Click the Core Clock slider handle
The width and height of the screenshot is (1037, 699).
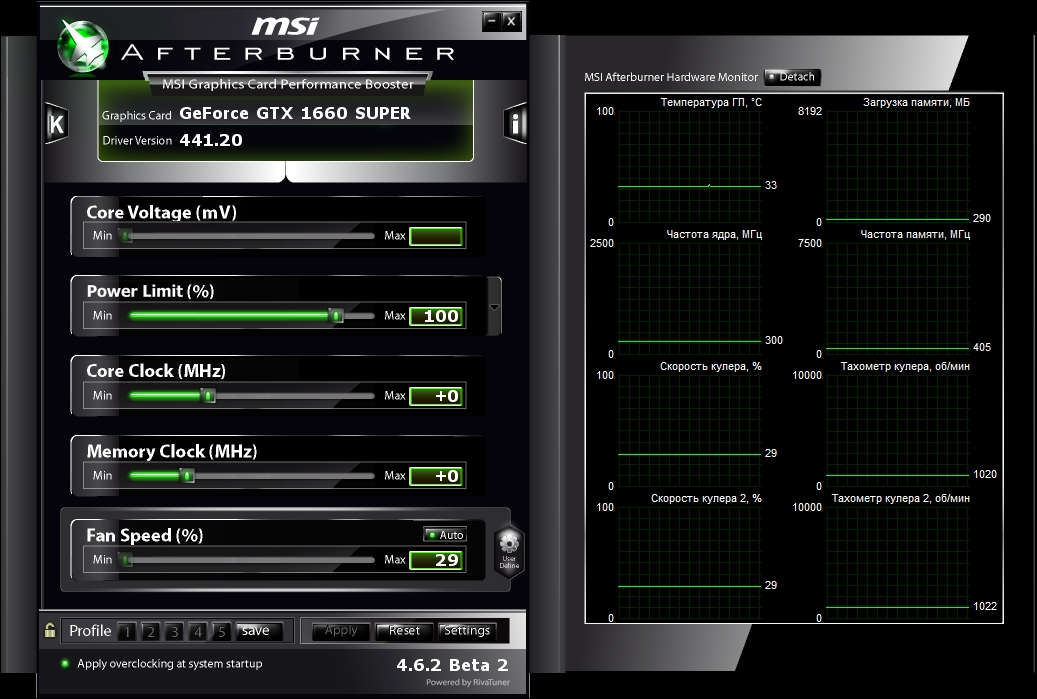click(209, 396)
